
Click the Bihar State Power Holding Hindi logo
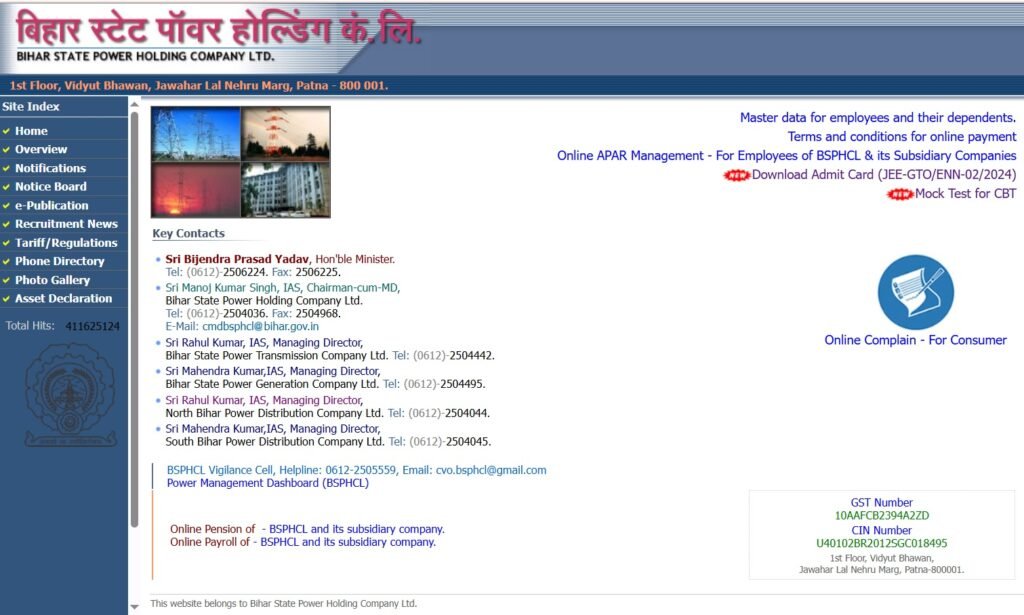click(x=219, y=29)
